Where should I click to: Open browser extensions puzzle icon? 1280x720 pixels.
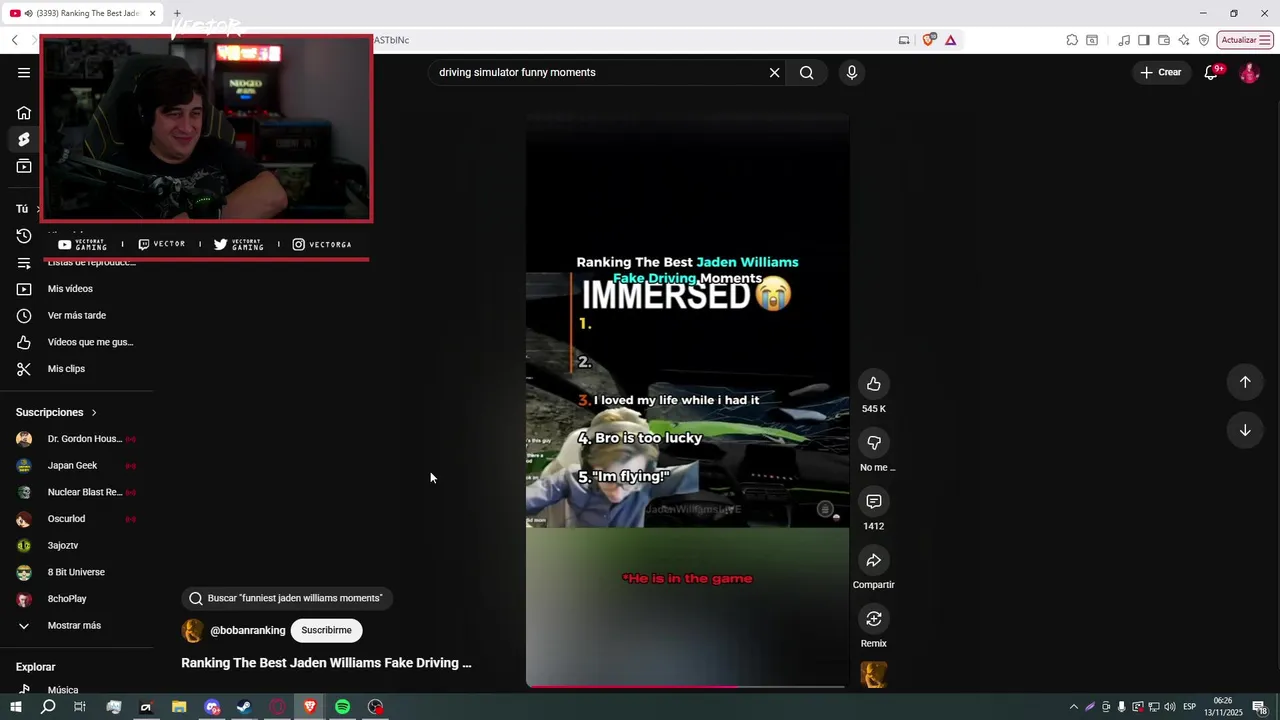click(1072, 40)
